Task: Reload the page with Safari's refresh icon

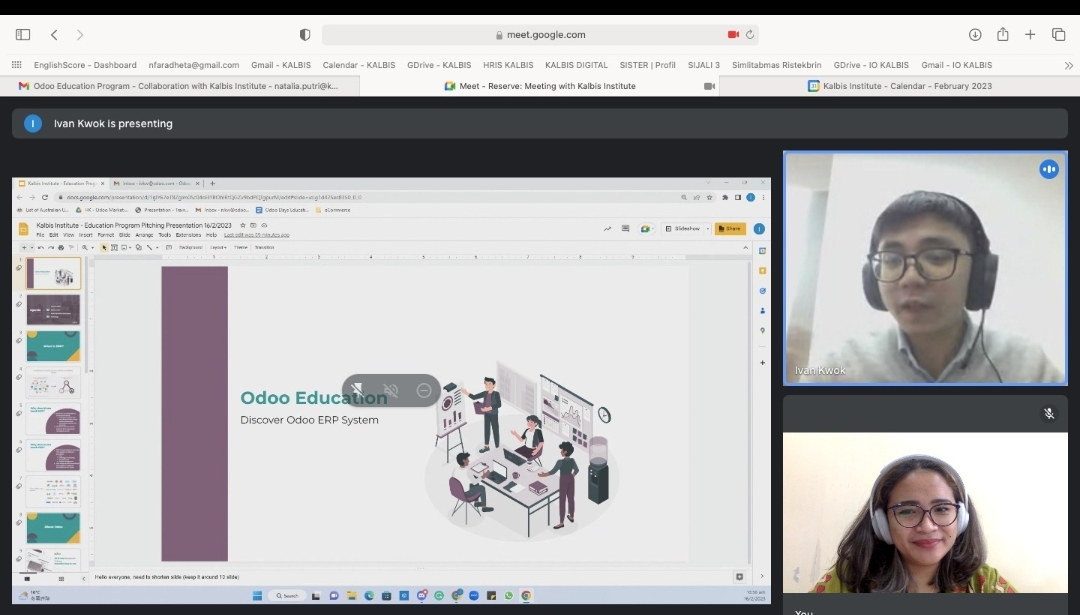Action: 750,34
